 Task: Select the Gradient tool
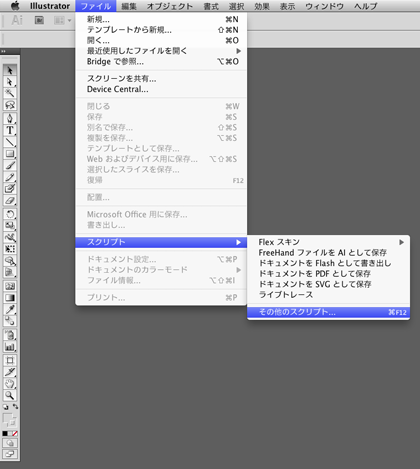[x=10, y=298]
